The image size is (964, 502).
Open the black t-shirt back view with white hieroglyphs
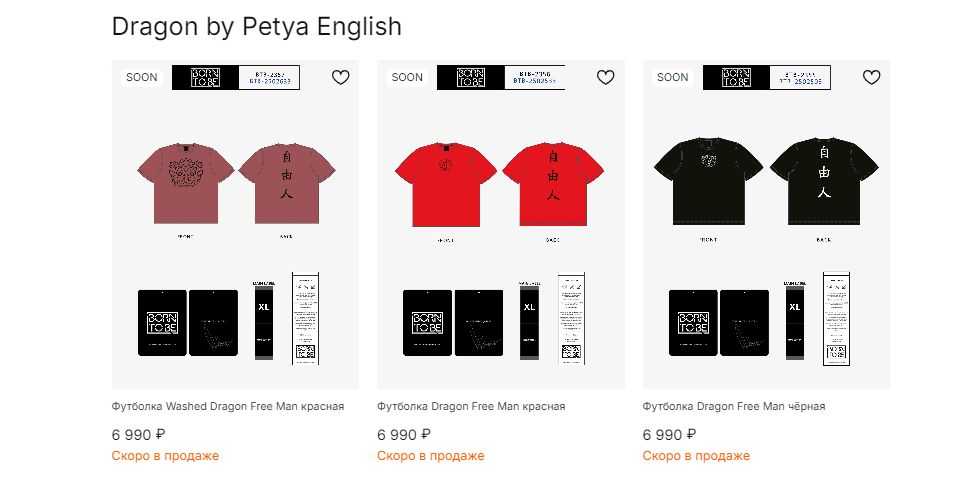(824, 181)
